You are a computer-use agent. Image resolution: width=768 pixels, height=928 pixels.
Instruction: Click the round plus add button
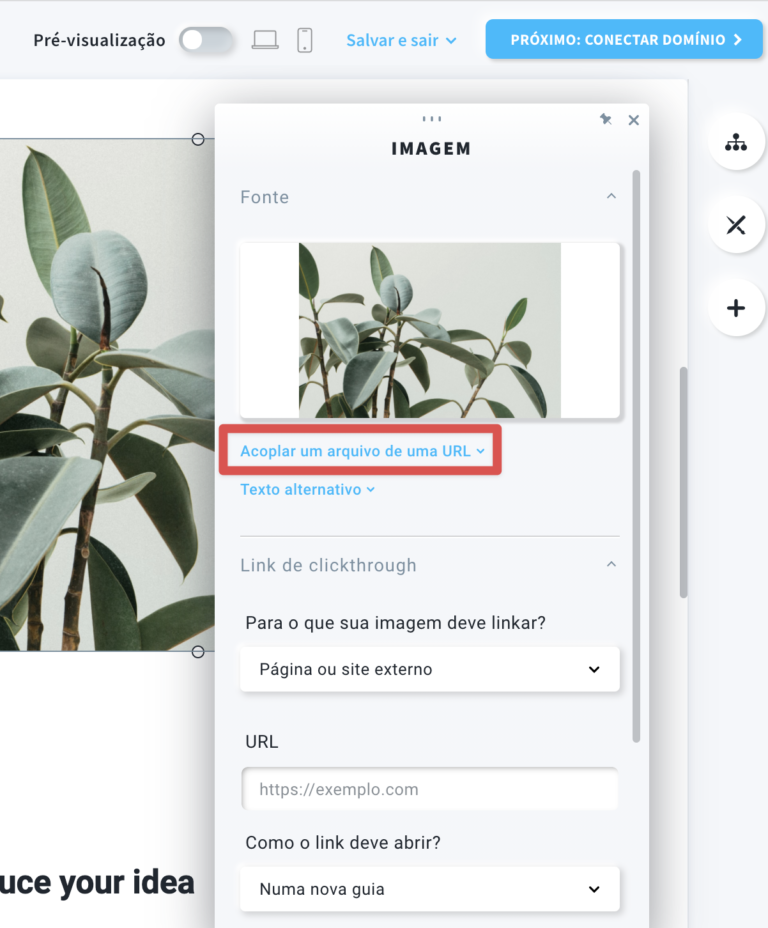pos(736,308)
